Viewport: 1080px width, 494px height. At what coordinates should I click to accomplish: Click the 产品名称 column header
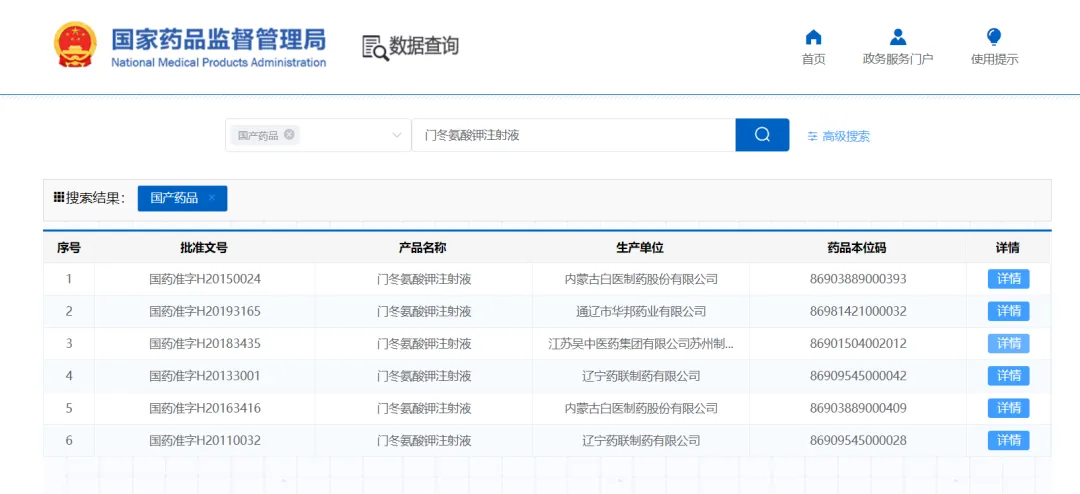point(424,247)
